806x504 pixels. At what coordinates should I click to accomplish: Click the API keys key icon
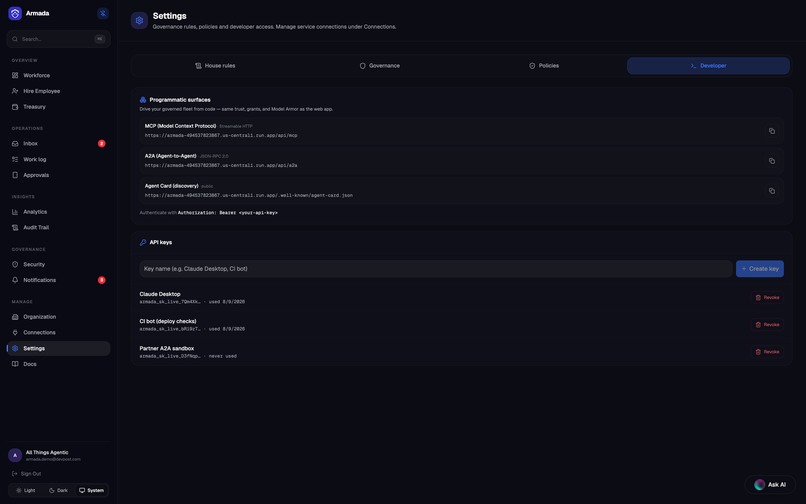pos(143,242)
